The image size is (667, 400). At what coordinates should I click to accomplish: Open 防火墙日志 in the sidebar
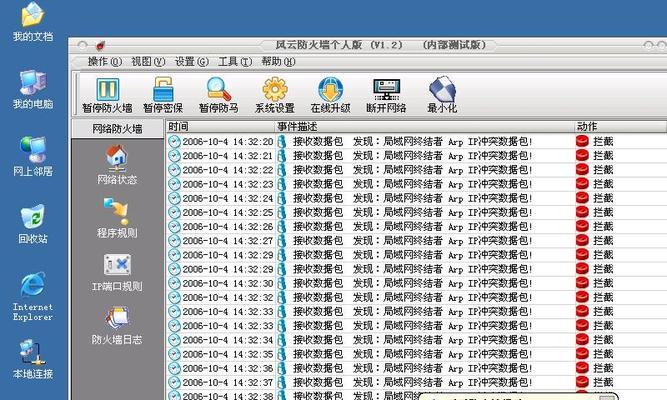(117, 326)
